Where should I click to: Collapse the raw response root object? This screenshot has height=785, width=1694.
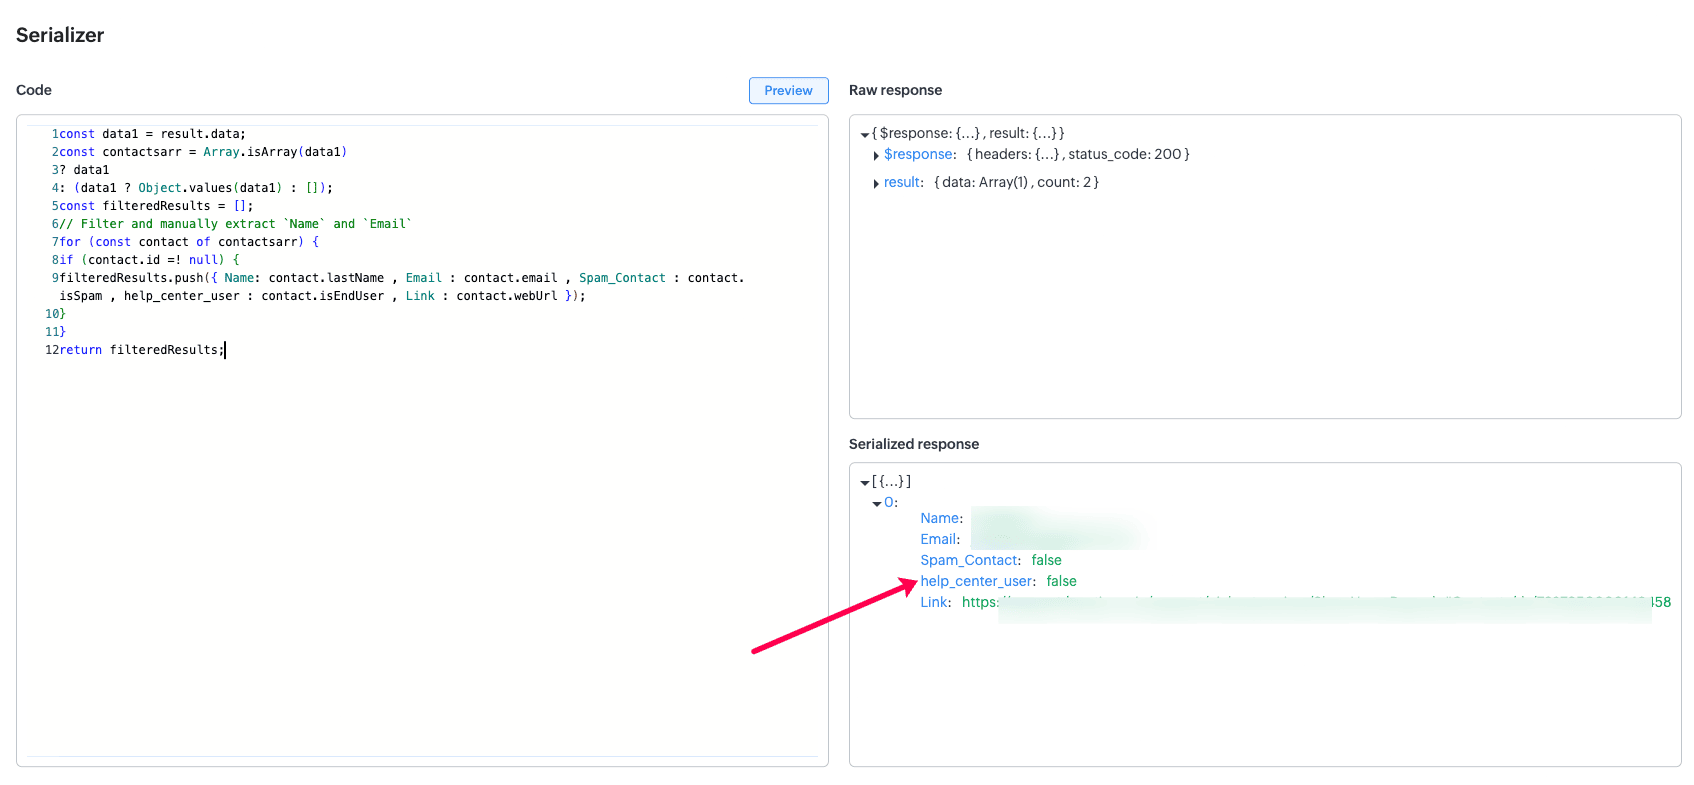coord(865,134)
